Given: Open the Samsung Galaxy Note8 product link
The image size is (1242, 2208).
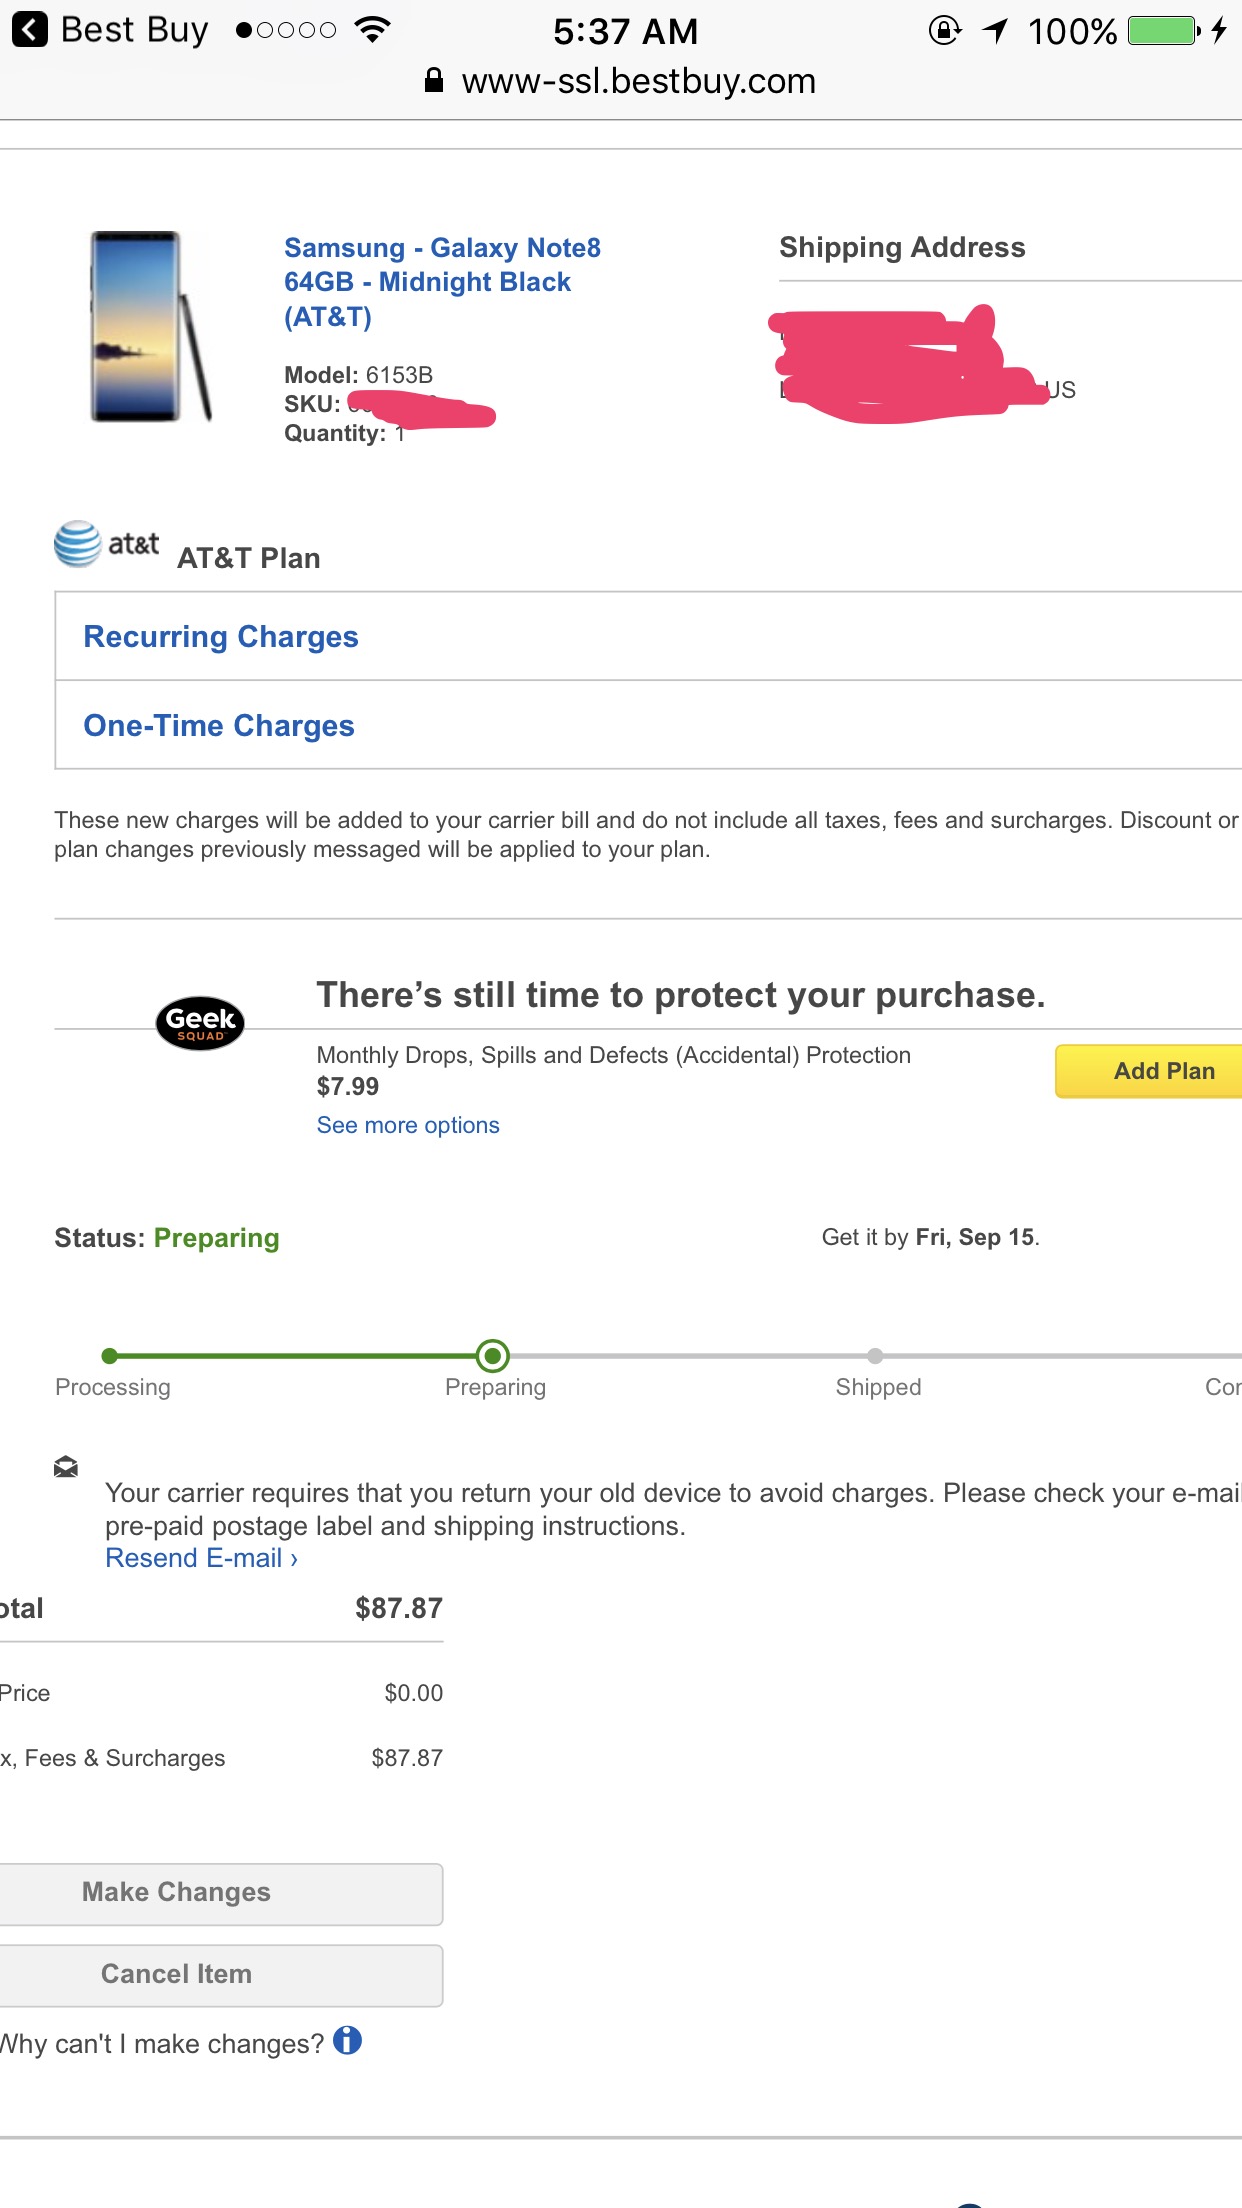Looking at the screenshot, I should pyautogui.click(x=442, y=282).
